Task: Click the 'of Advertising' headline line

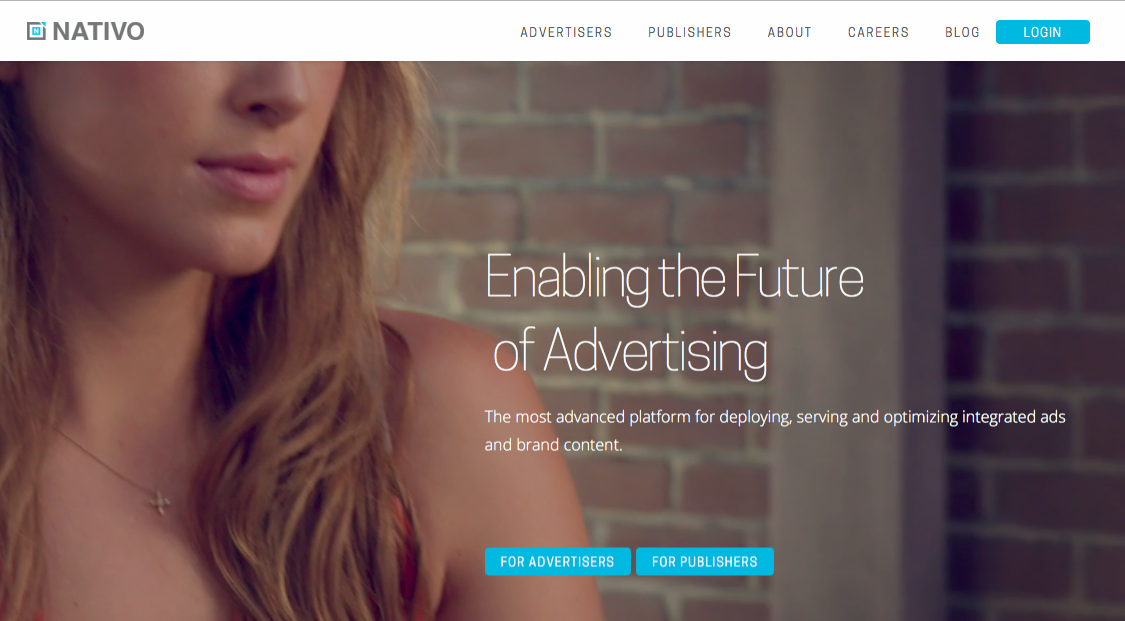Action: (x=630, y=351)
